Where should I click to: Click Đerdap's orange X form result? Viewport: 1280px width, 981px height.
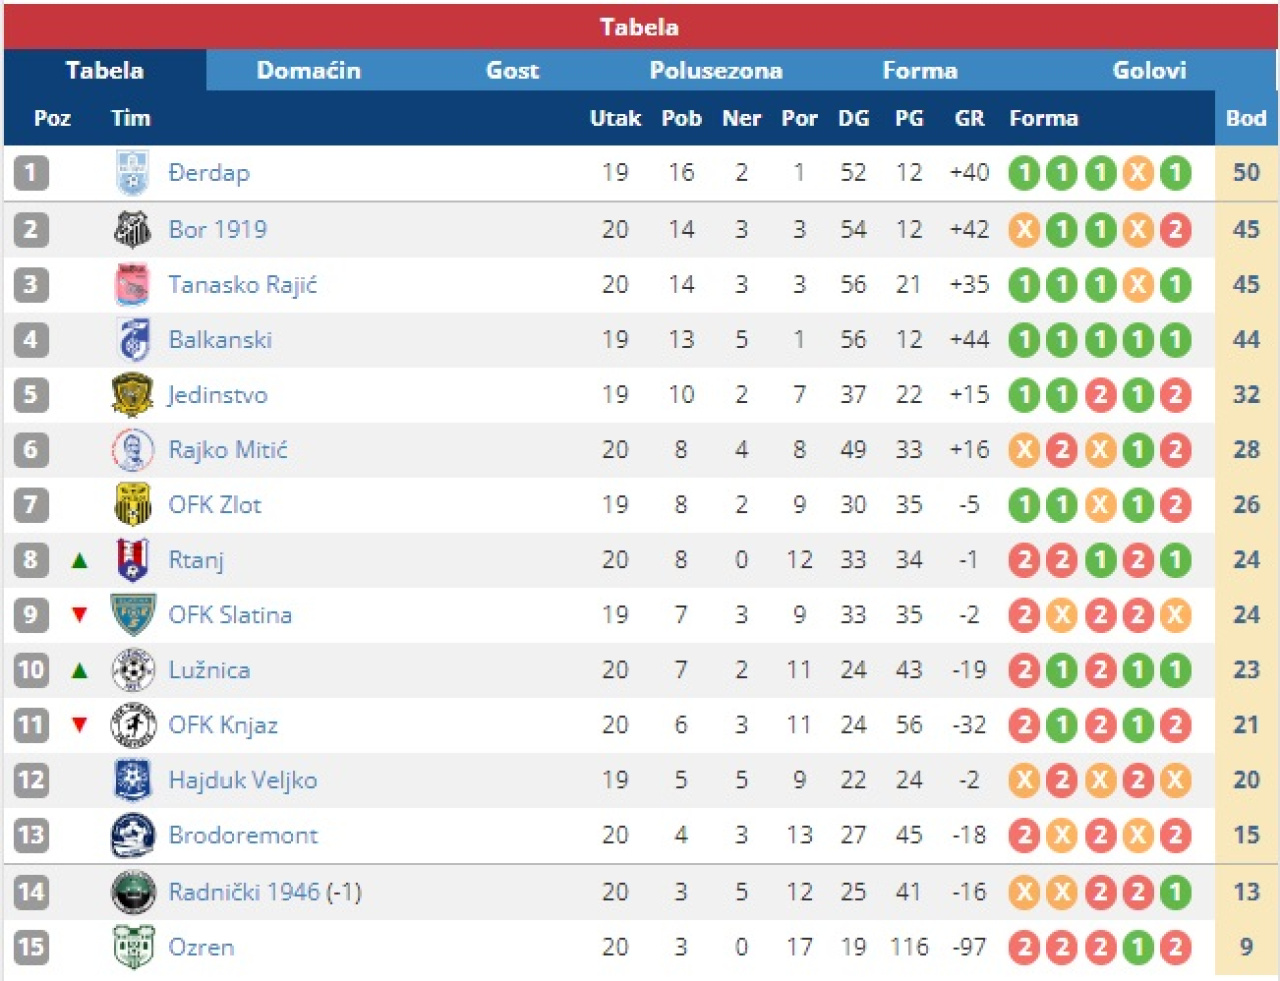(x=1138, y=173)
